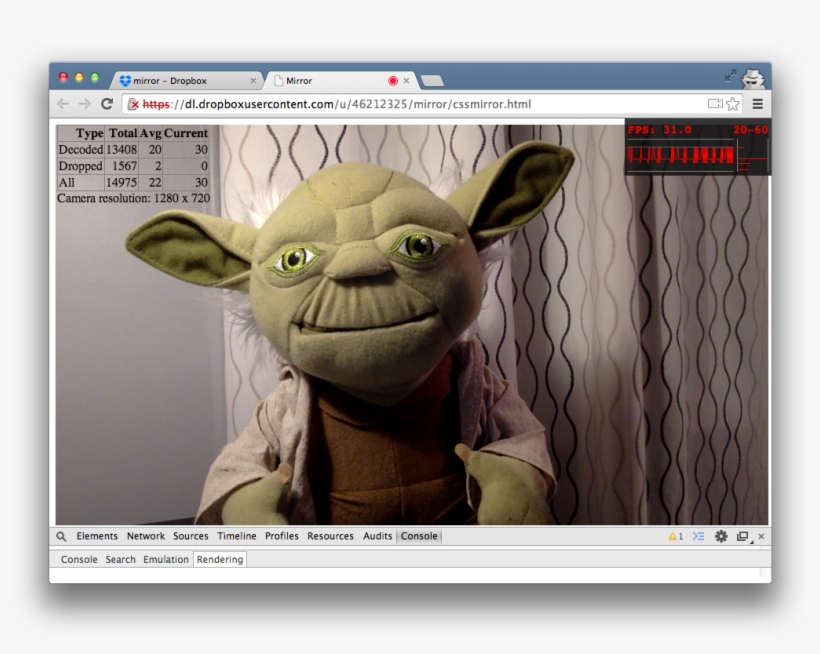Select the top Console panel tab
Screen dimensions: 820x654
click(x=419, y=536)
